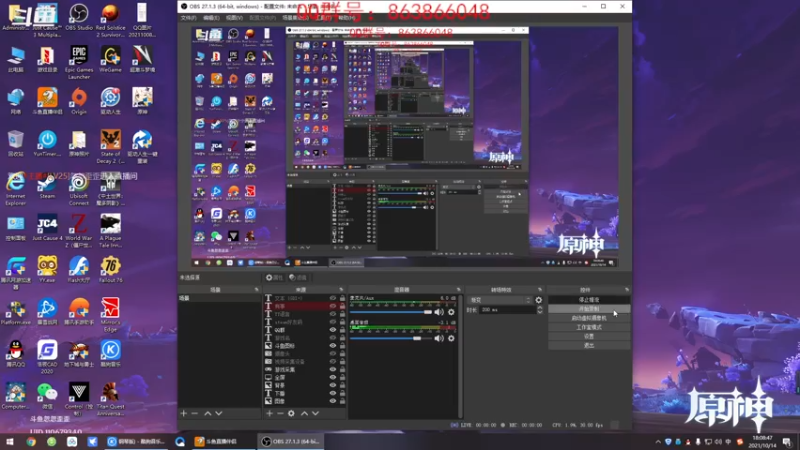Open the 滤镜 filters button above sources

pos(298,278)
